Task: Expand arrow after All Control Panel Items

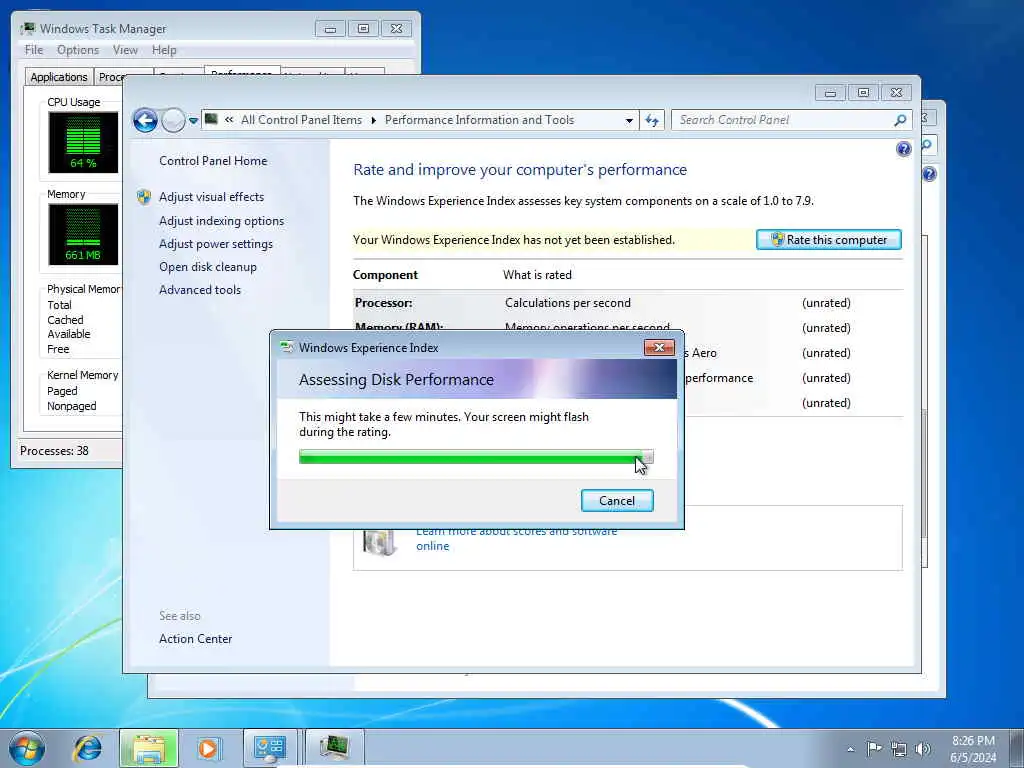Action: click(x=374, y=121)
